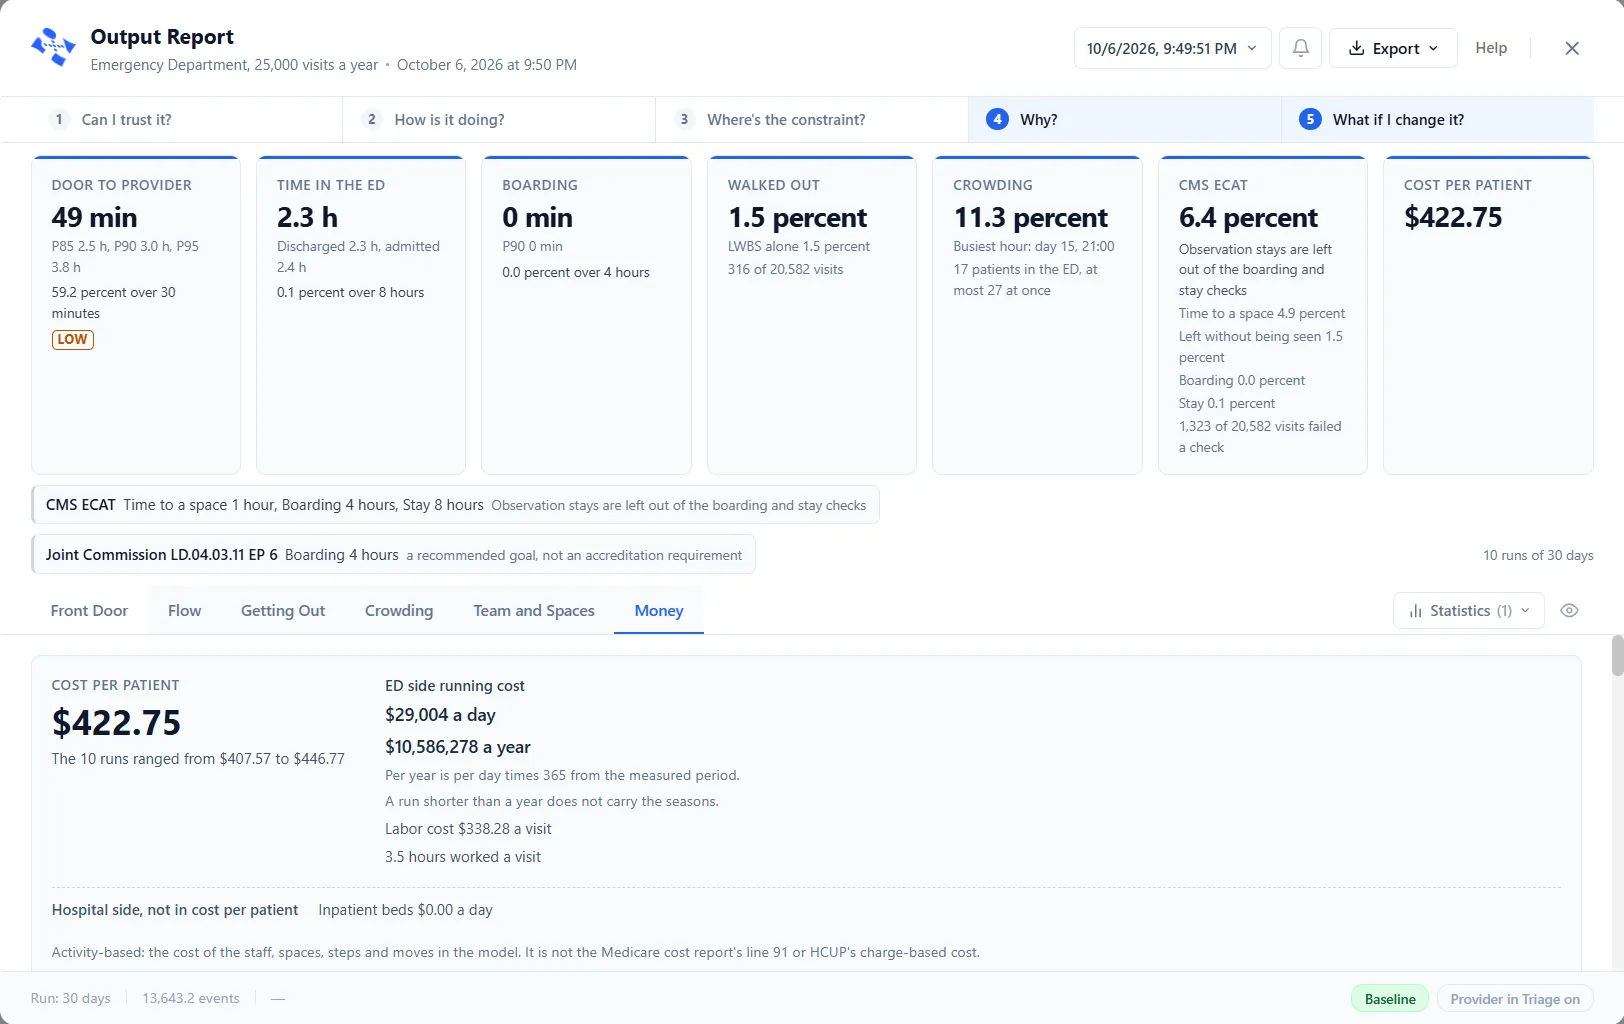Click '0.1 percent over 8 hours'
Screen dimensions: 1624x1024
click(350, 292)
